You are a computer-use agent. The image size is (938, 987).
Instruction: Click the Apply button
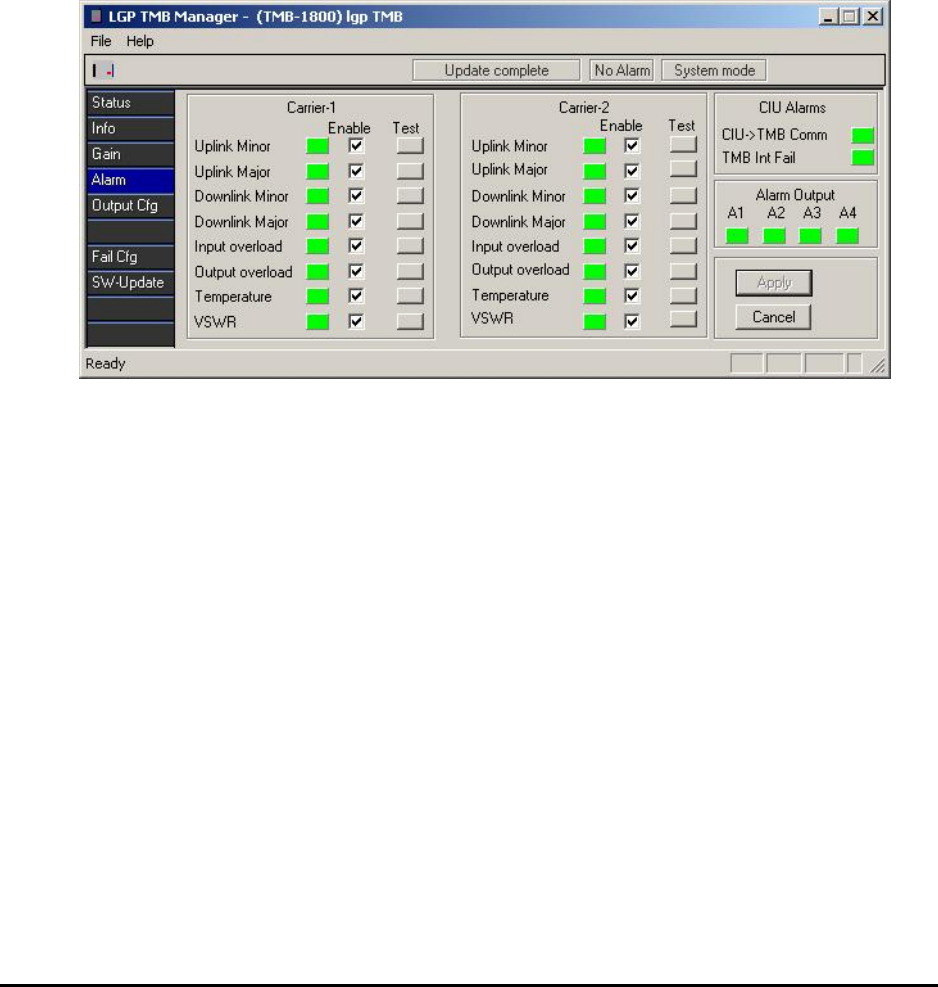coord(774,283)
